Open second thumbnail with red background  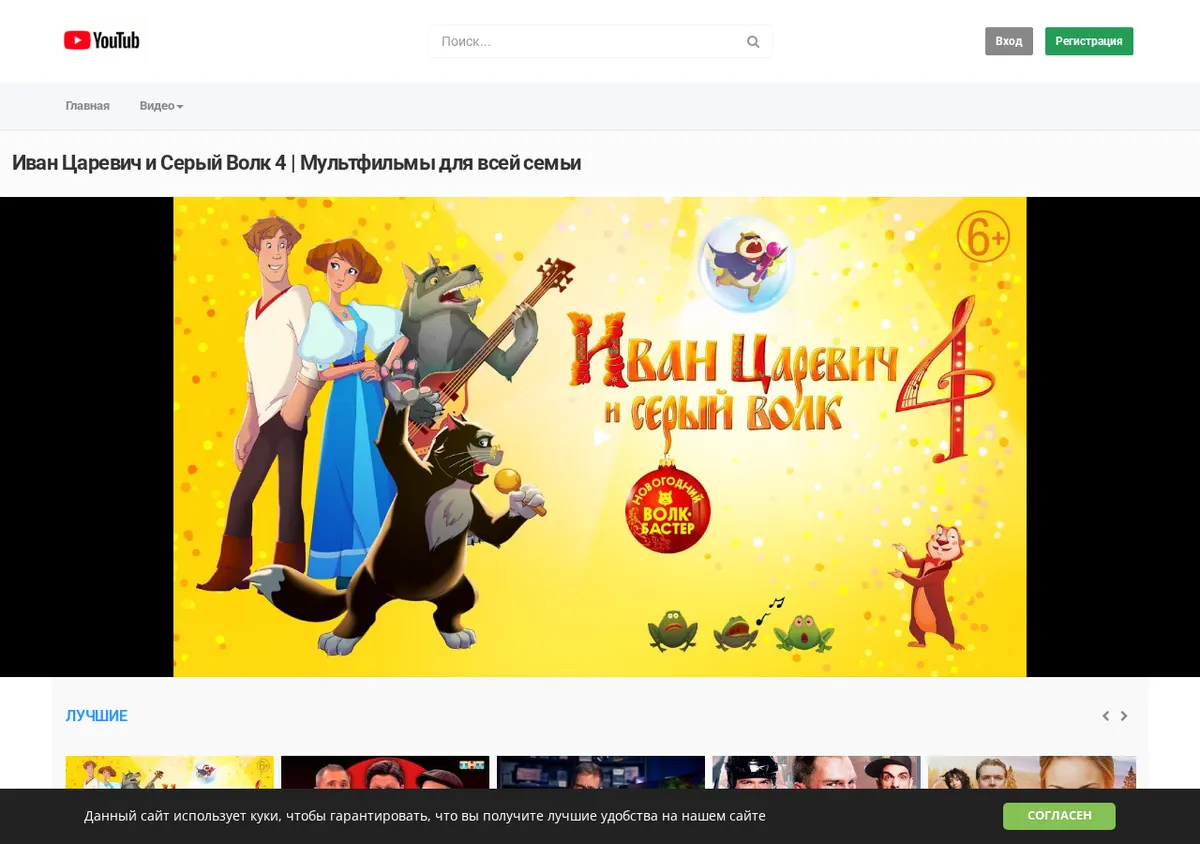click(385, 772)
